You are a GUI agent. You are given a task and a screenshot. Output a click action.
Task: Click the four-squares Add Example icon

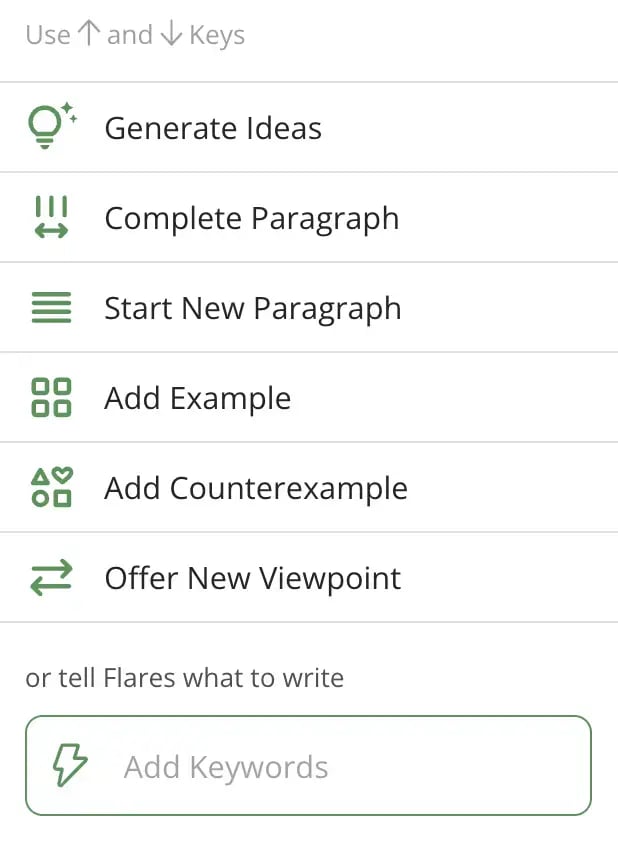click(x=51, y=397)
